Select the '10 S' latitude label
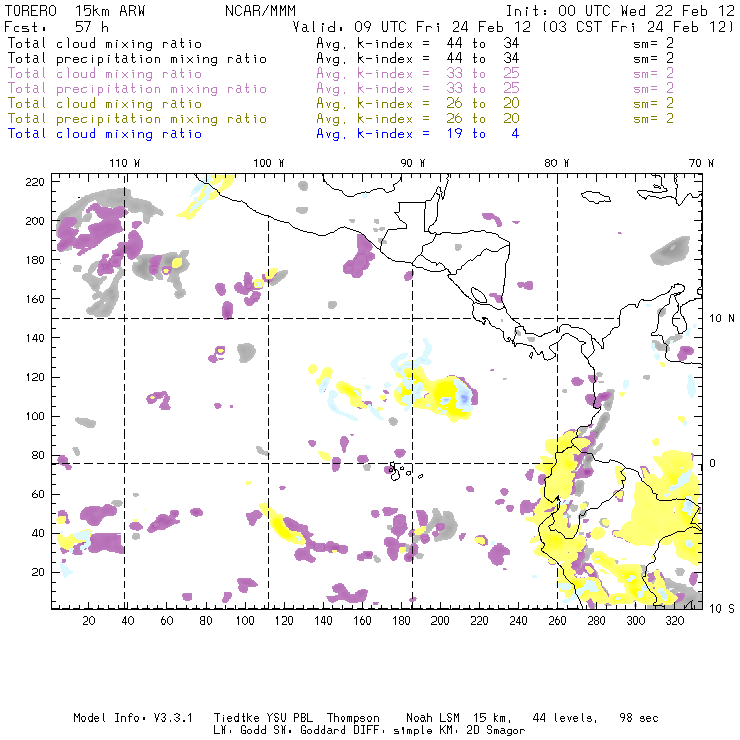Screen dimensions: 740x740 tap(722, 609)
